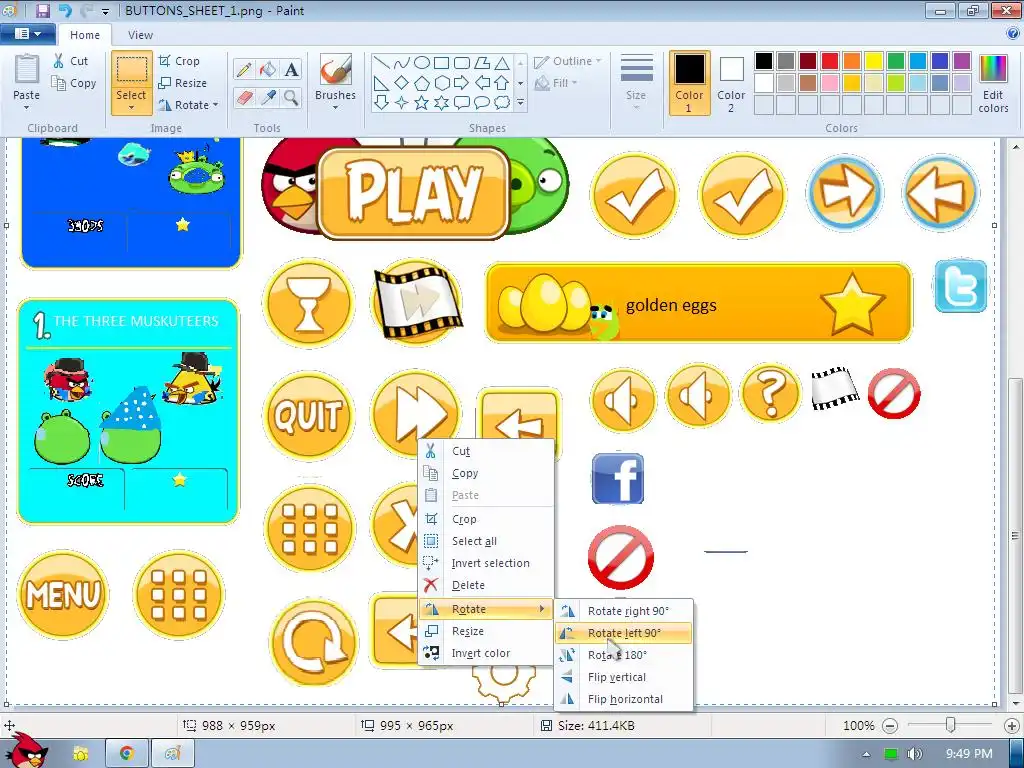Switch to the Home tab
Viewport: 1024px width, 768px height.
[x=85, y=35]
